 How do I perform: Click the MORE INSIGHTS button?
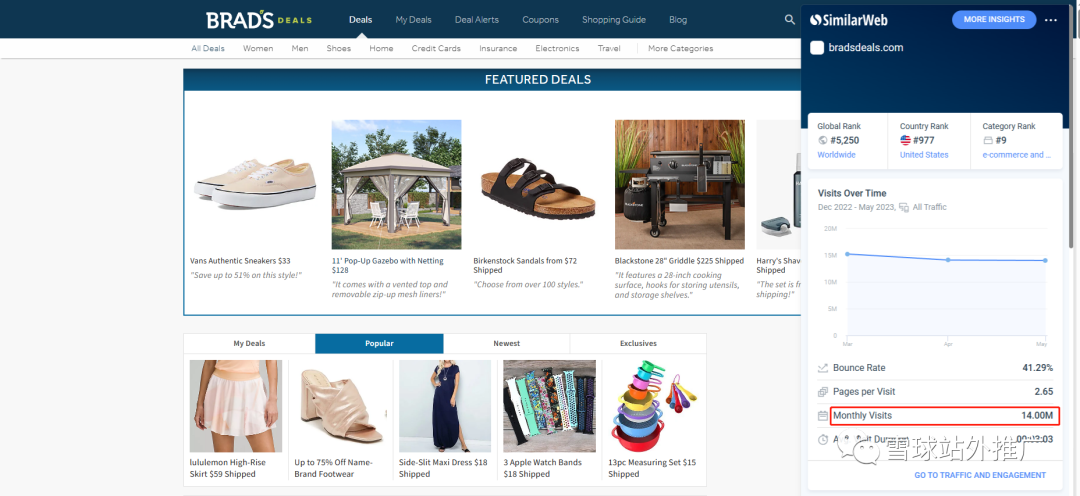pos(994,19)
